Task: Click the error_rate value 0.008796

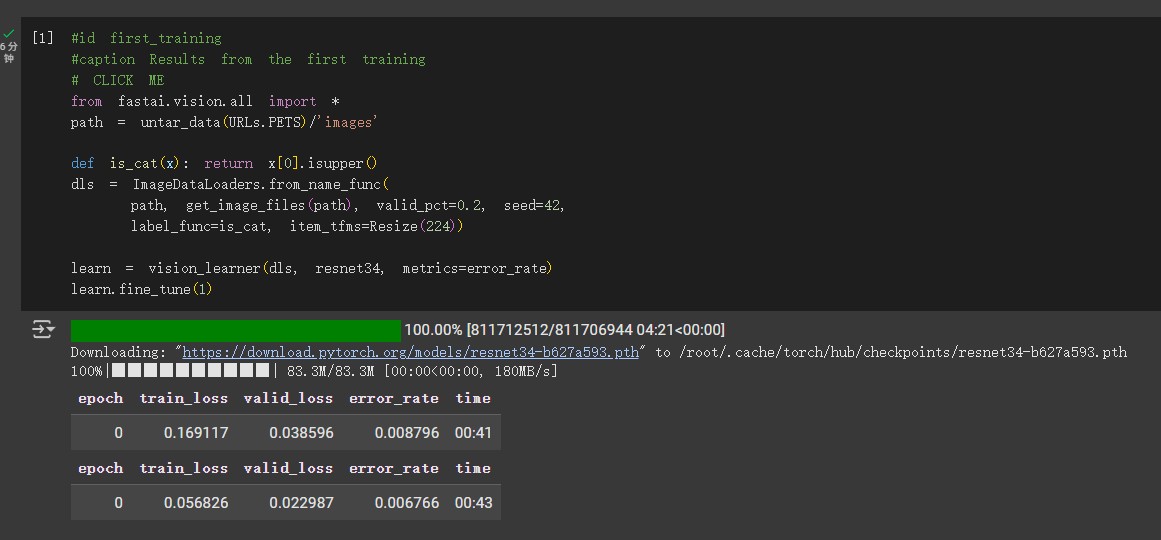Action: pyautogui.click(x=406, y=433)
